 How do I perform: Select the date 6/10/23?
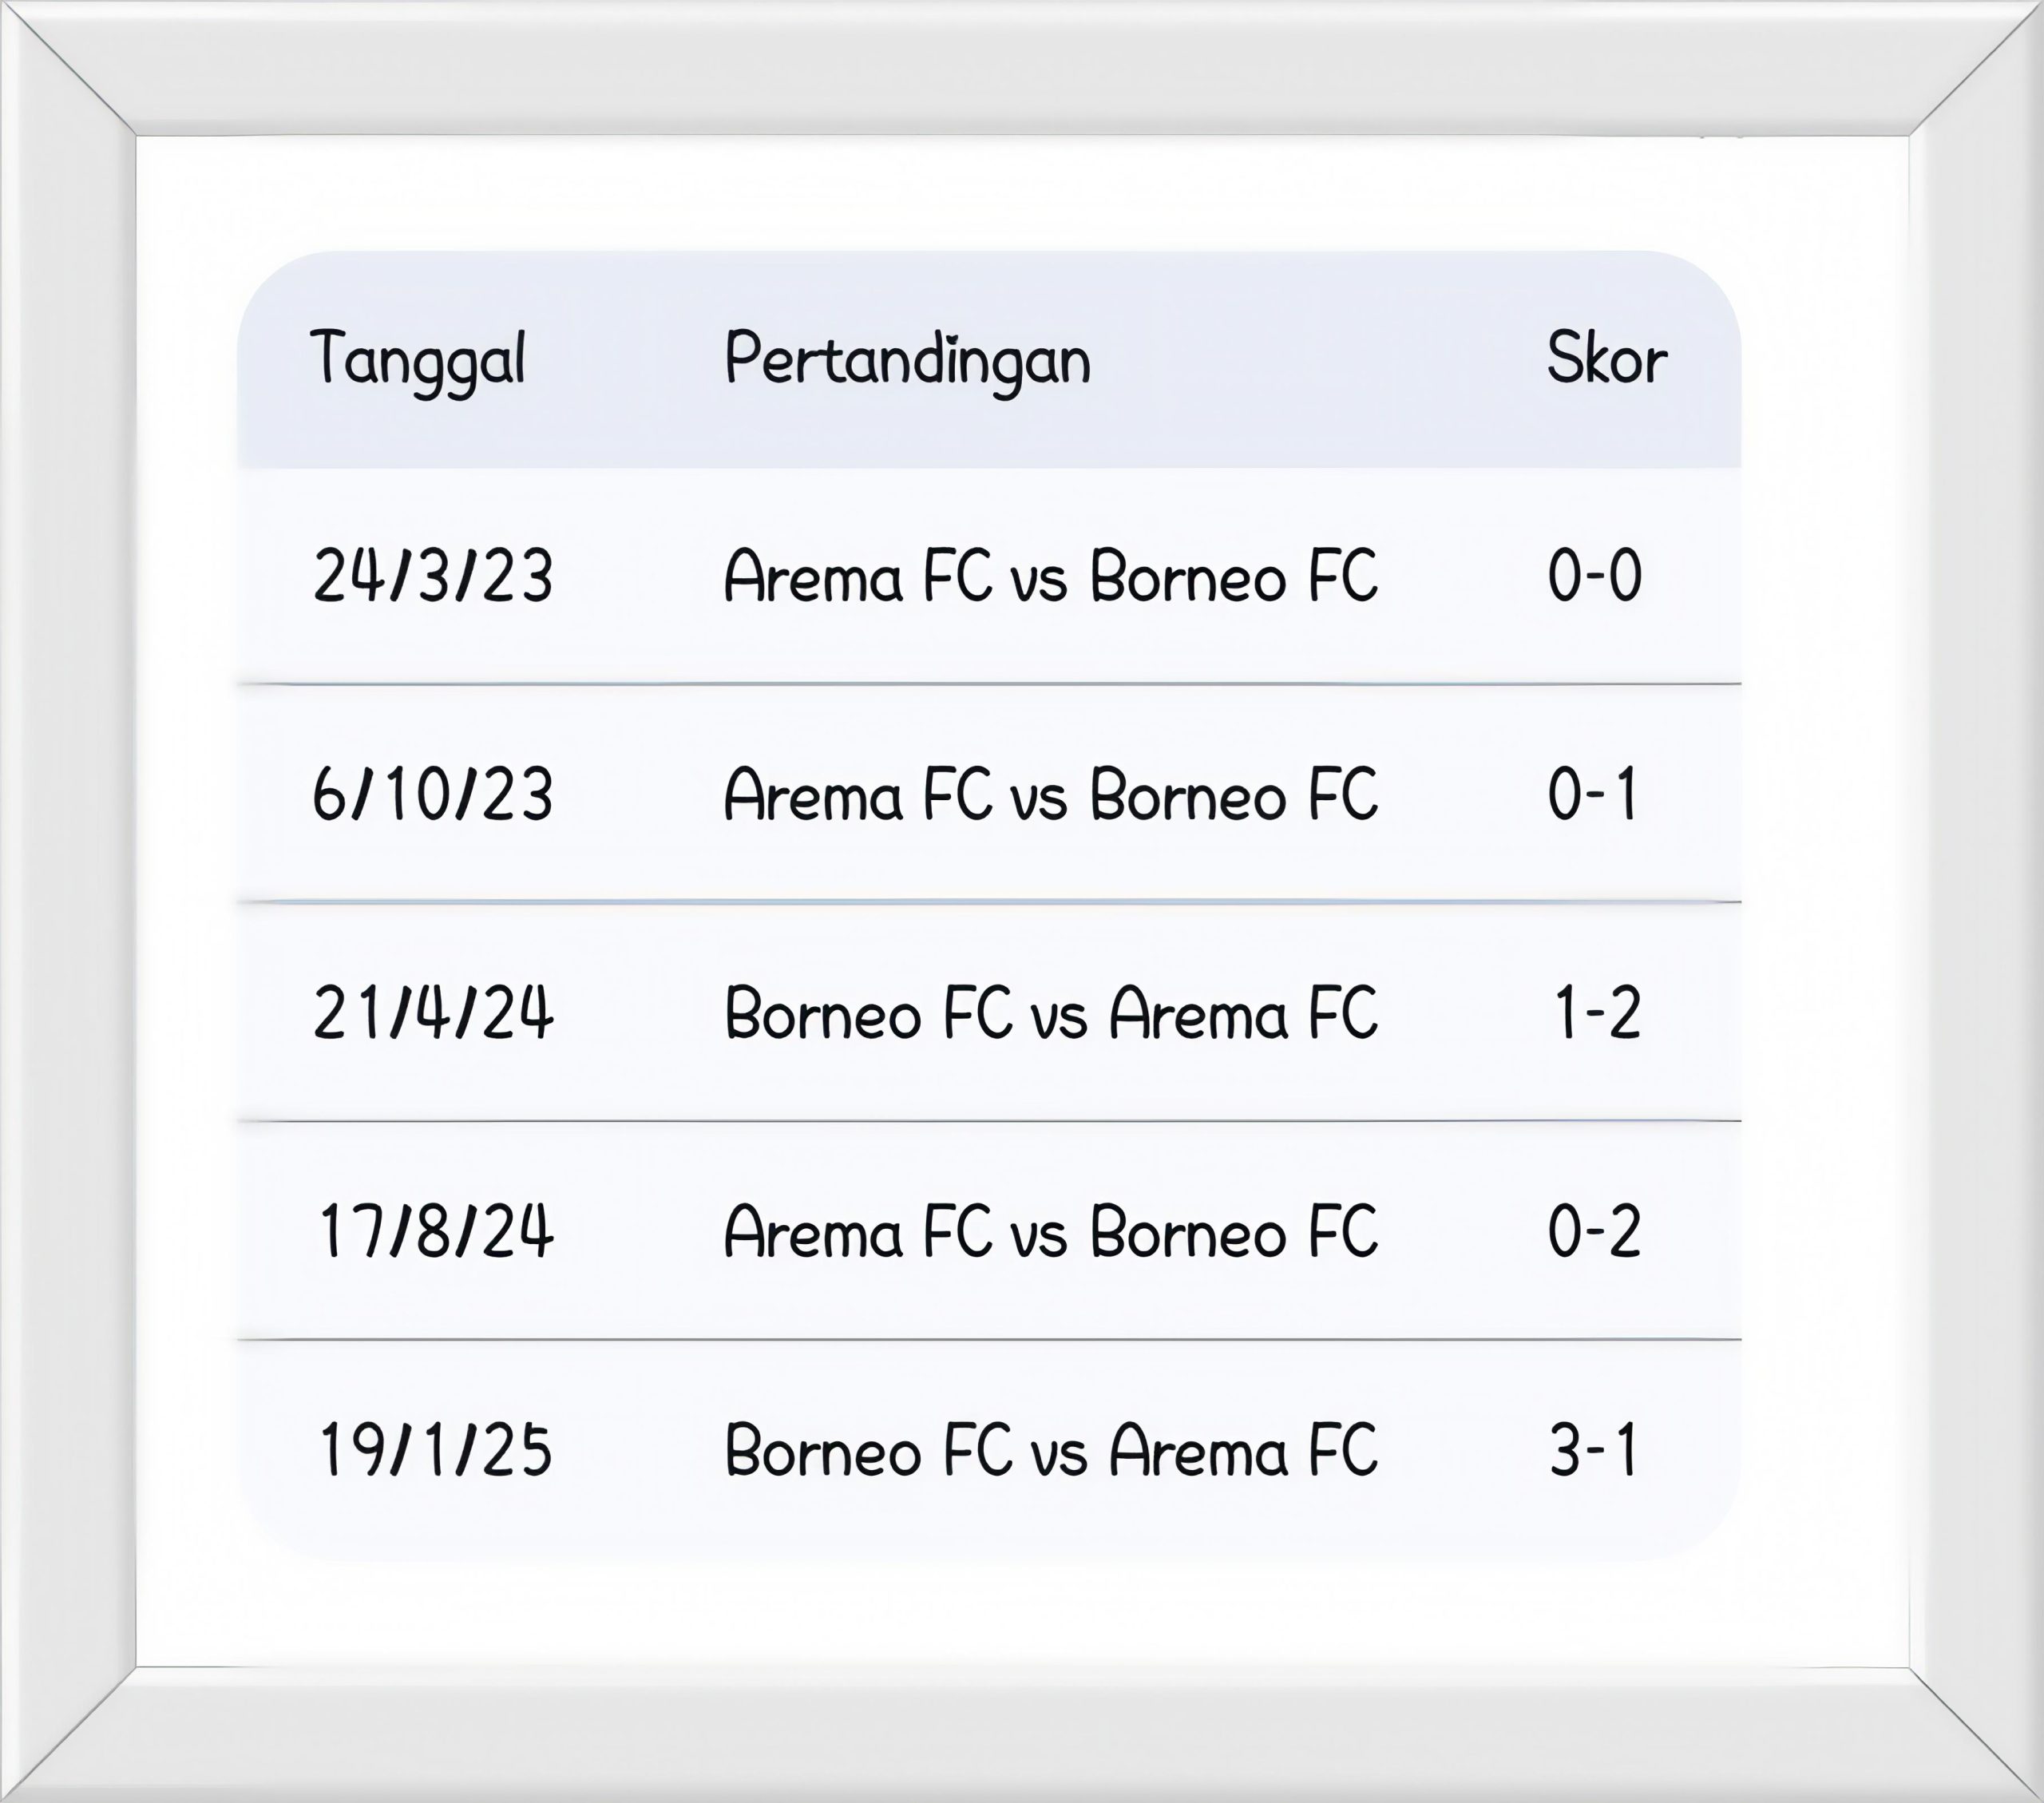432,796
